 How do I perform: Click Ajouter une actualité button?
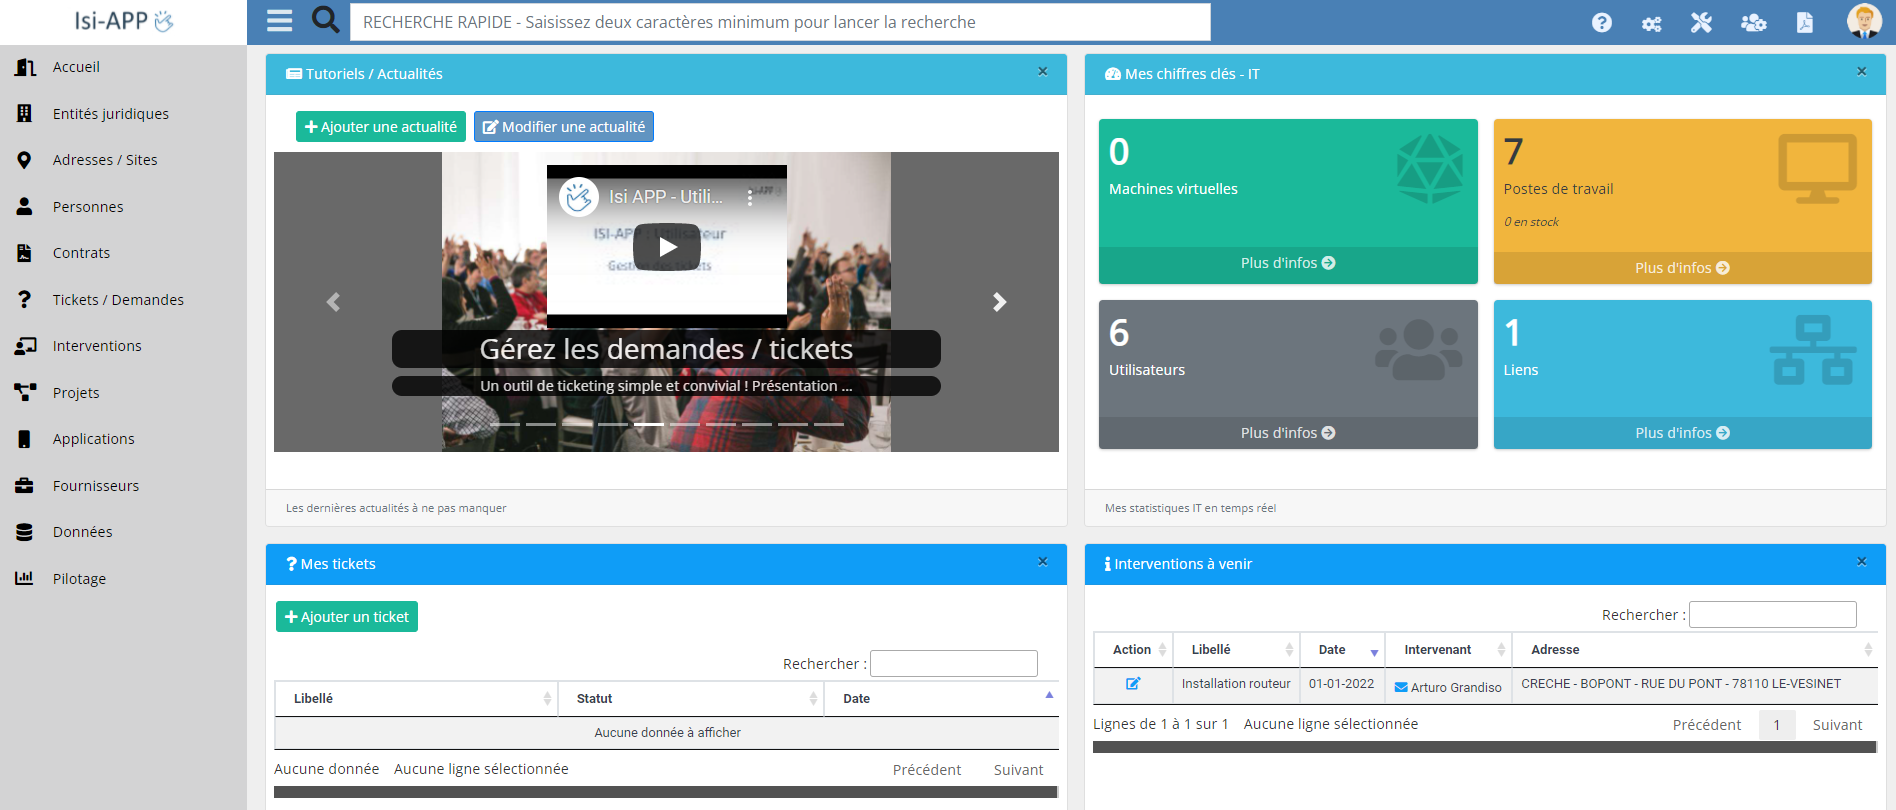380,127
